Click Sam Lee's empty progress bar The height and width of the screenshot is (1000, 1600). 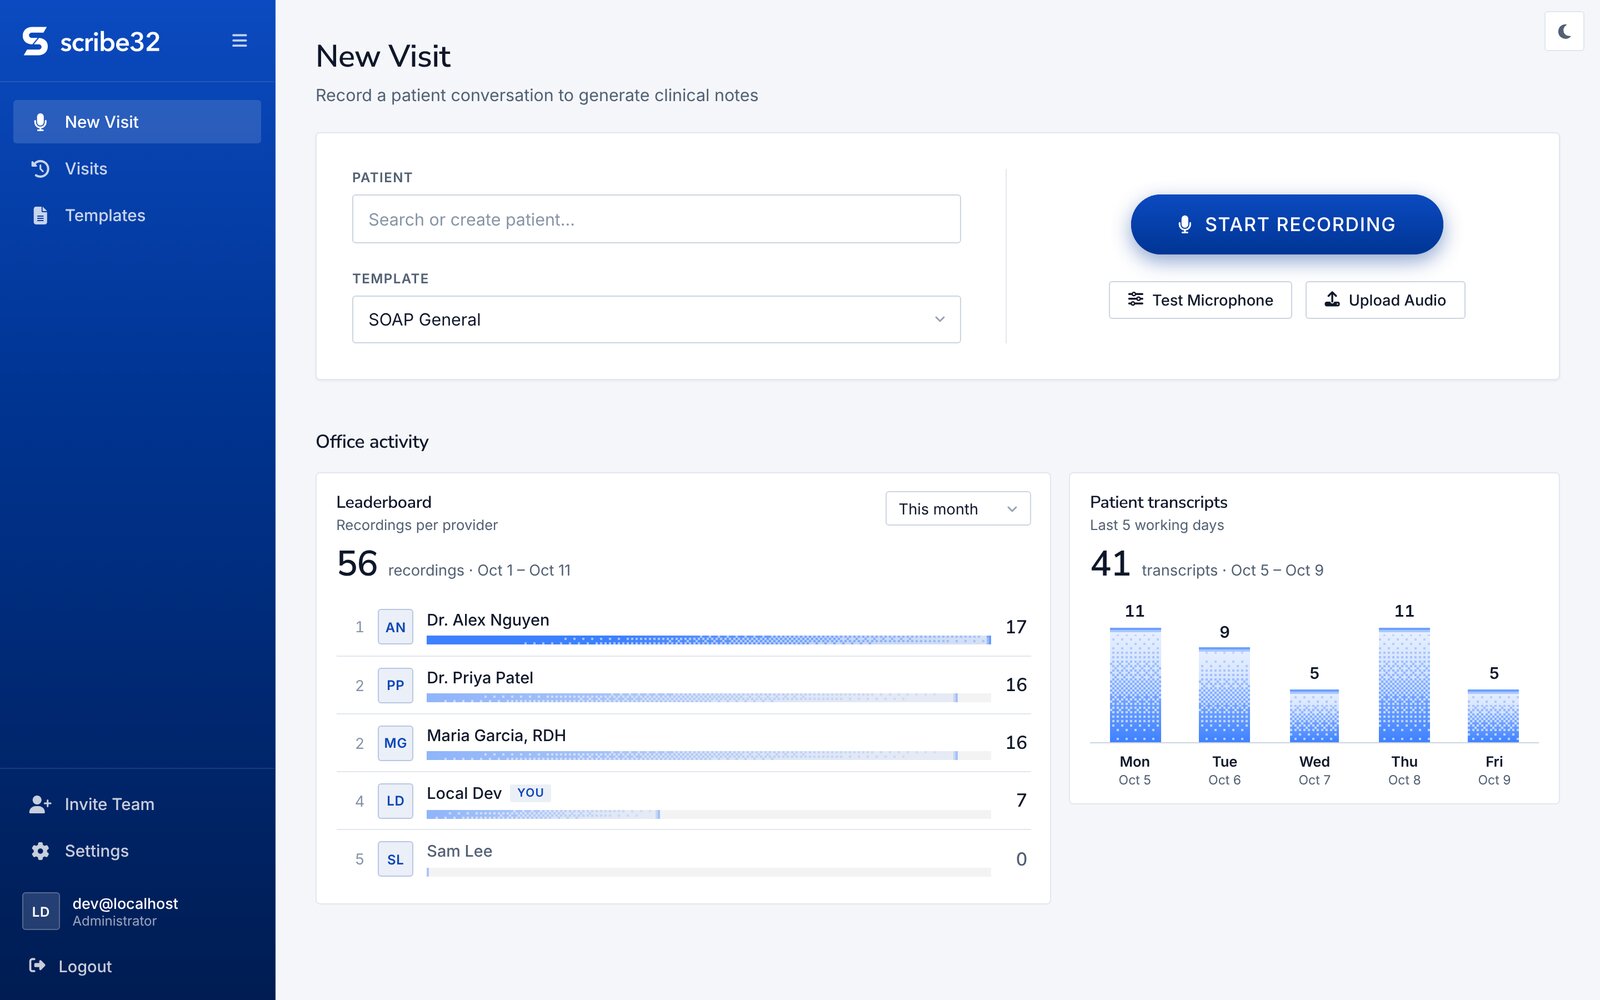pyautogui.click(x=708, y=872)
